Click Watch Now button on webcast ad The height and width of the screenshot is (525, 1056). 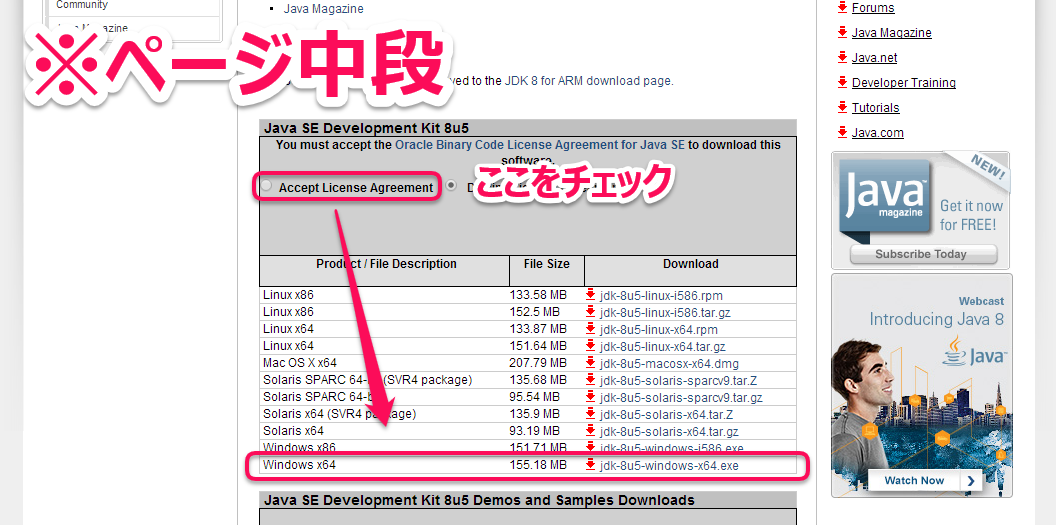[x=925, y=481]
